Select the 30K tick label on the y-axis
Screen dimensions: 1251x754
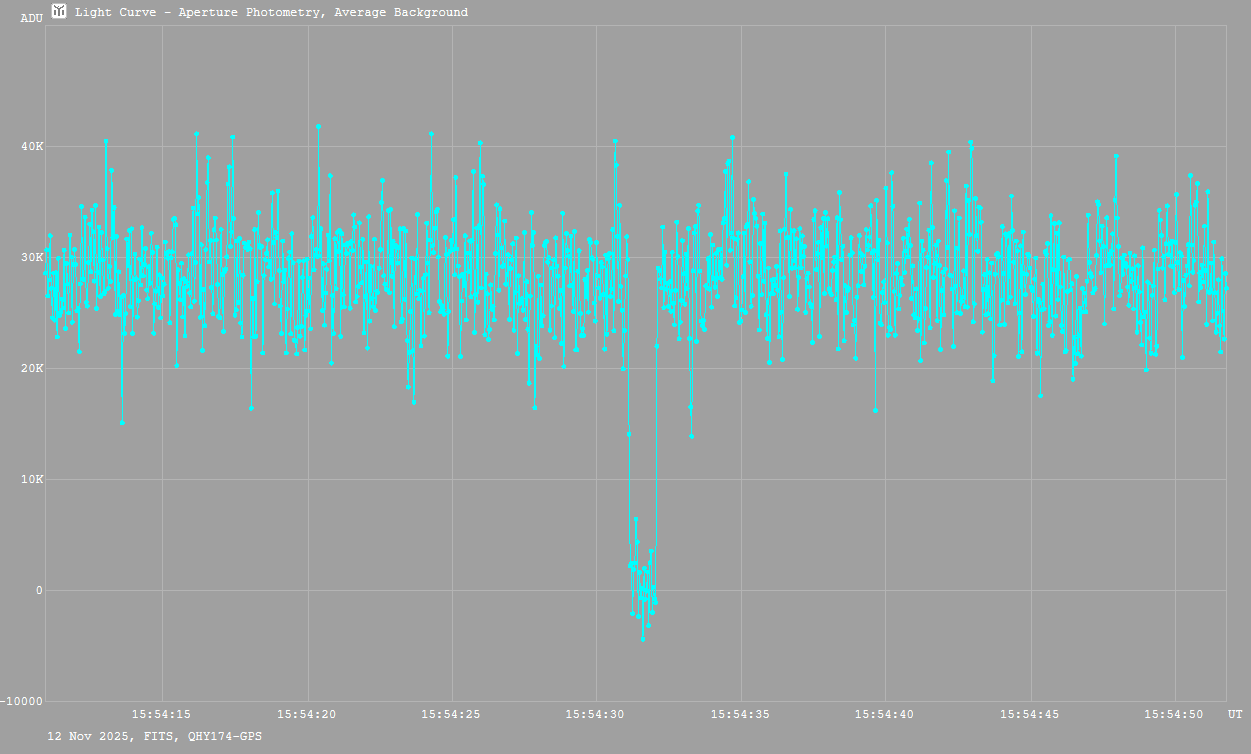click(x=33, y=258)
